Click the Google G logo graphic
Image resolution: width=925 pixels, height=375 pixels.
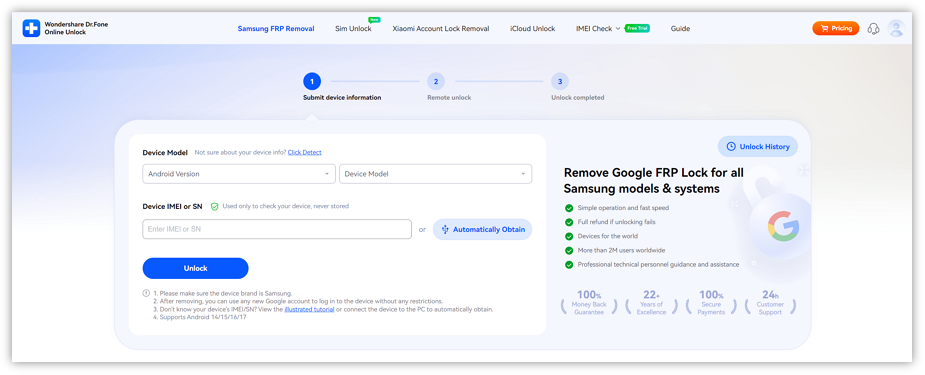coord(783,225)
